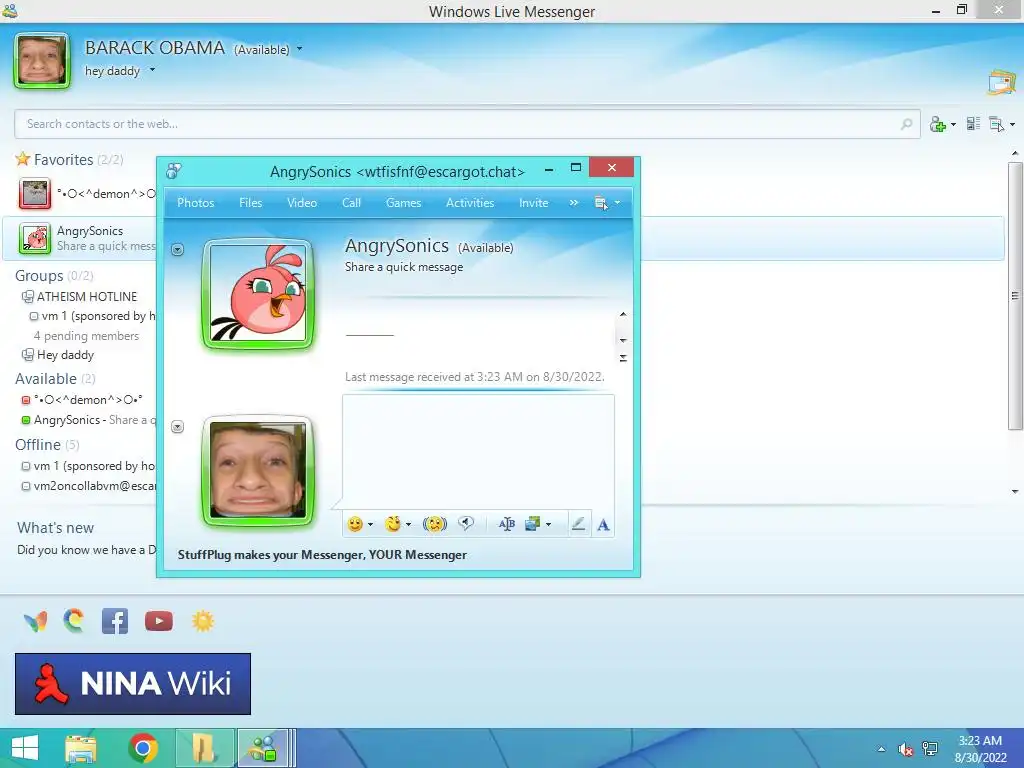Click the voice clip icon in chat toolbar
Image resolution: width=1024 pixels, height=768 pixels.
[x=466, y=523]
